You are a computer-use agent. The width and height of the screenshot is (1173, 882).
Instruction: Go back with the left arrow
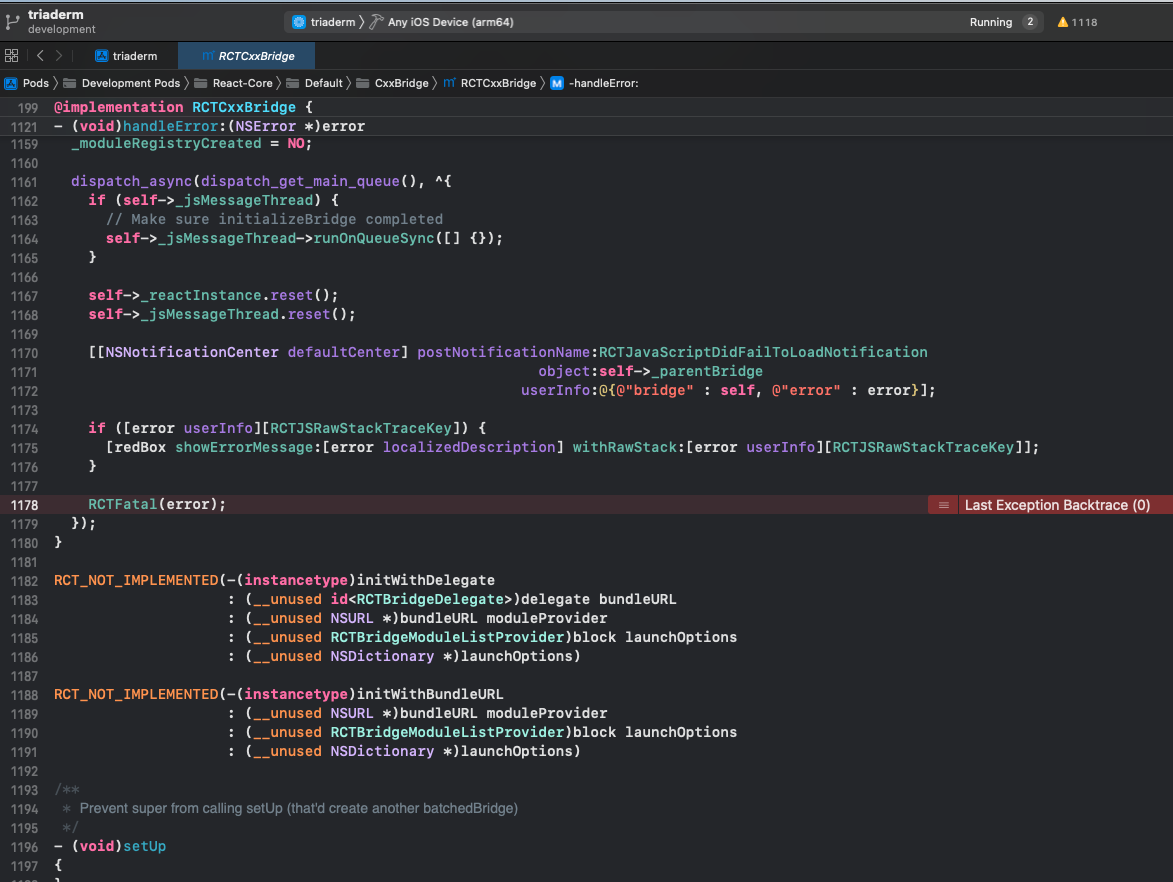pyautogui.click(x=40, y=56)
